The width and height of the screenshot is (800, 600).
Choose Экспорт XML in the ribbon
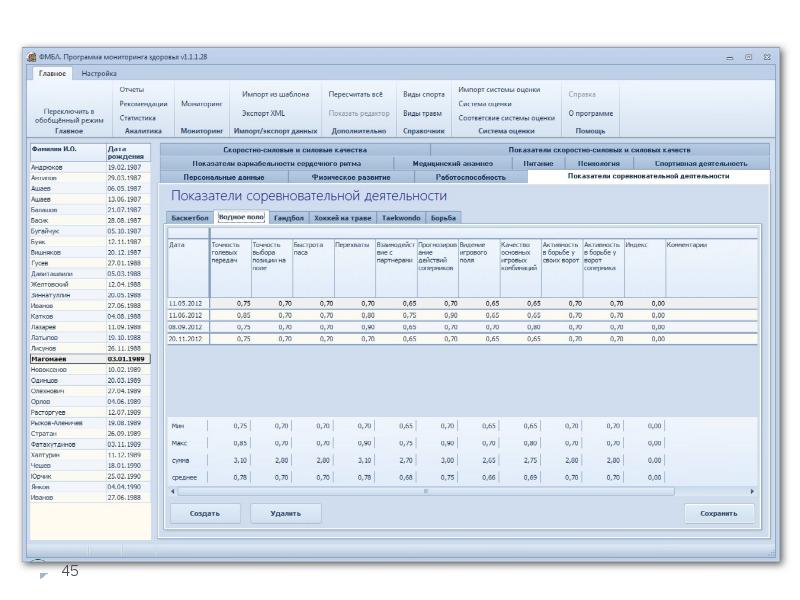(264, 113)
